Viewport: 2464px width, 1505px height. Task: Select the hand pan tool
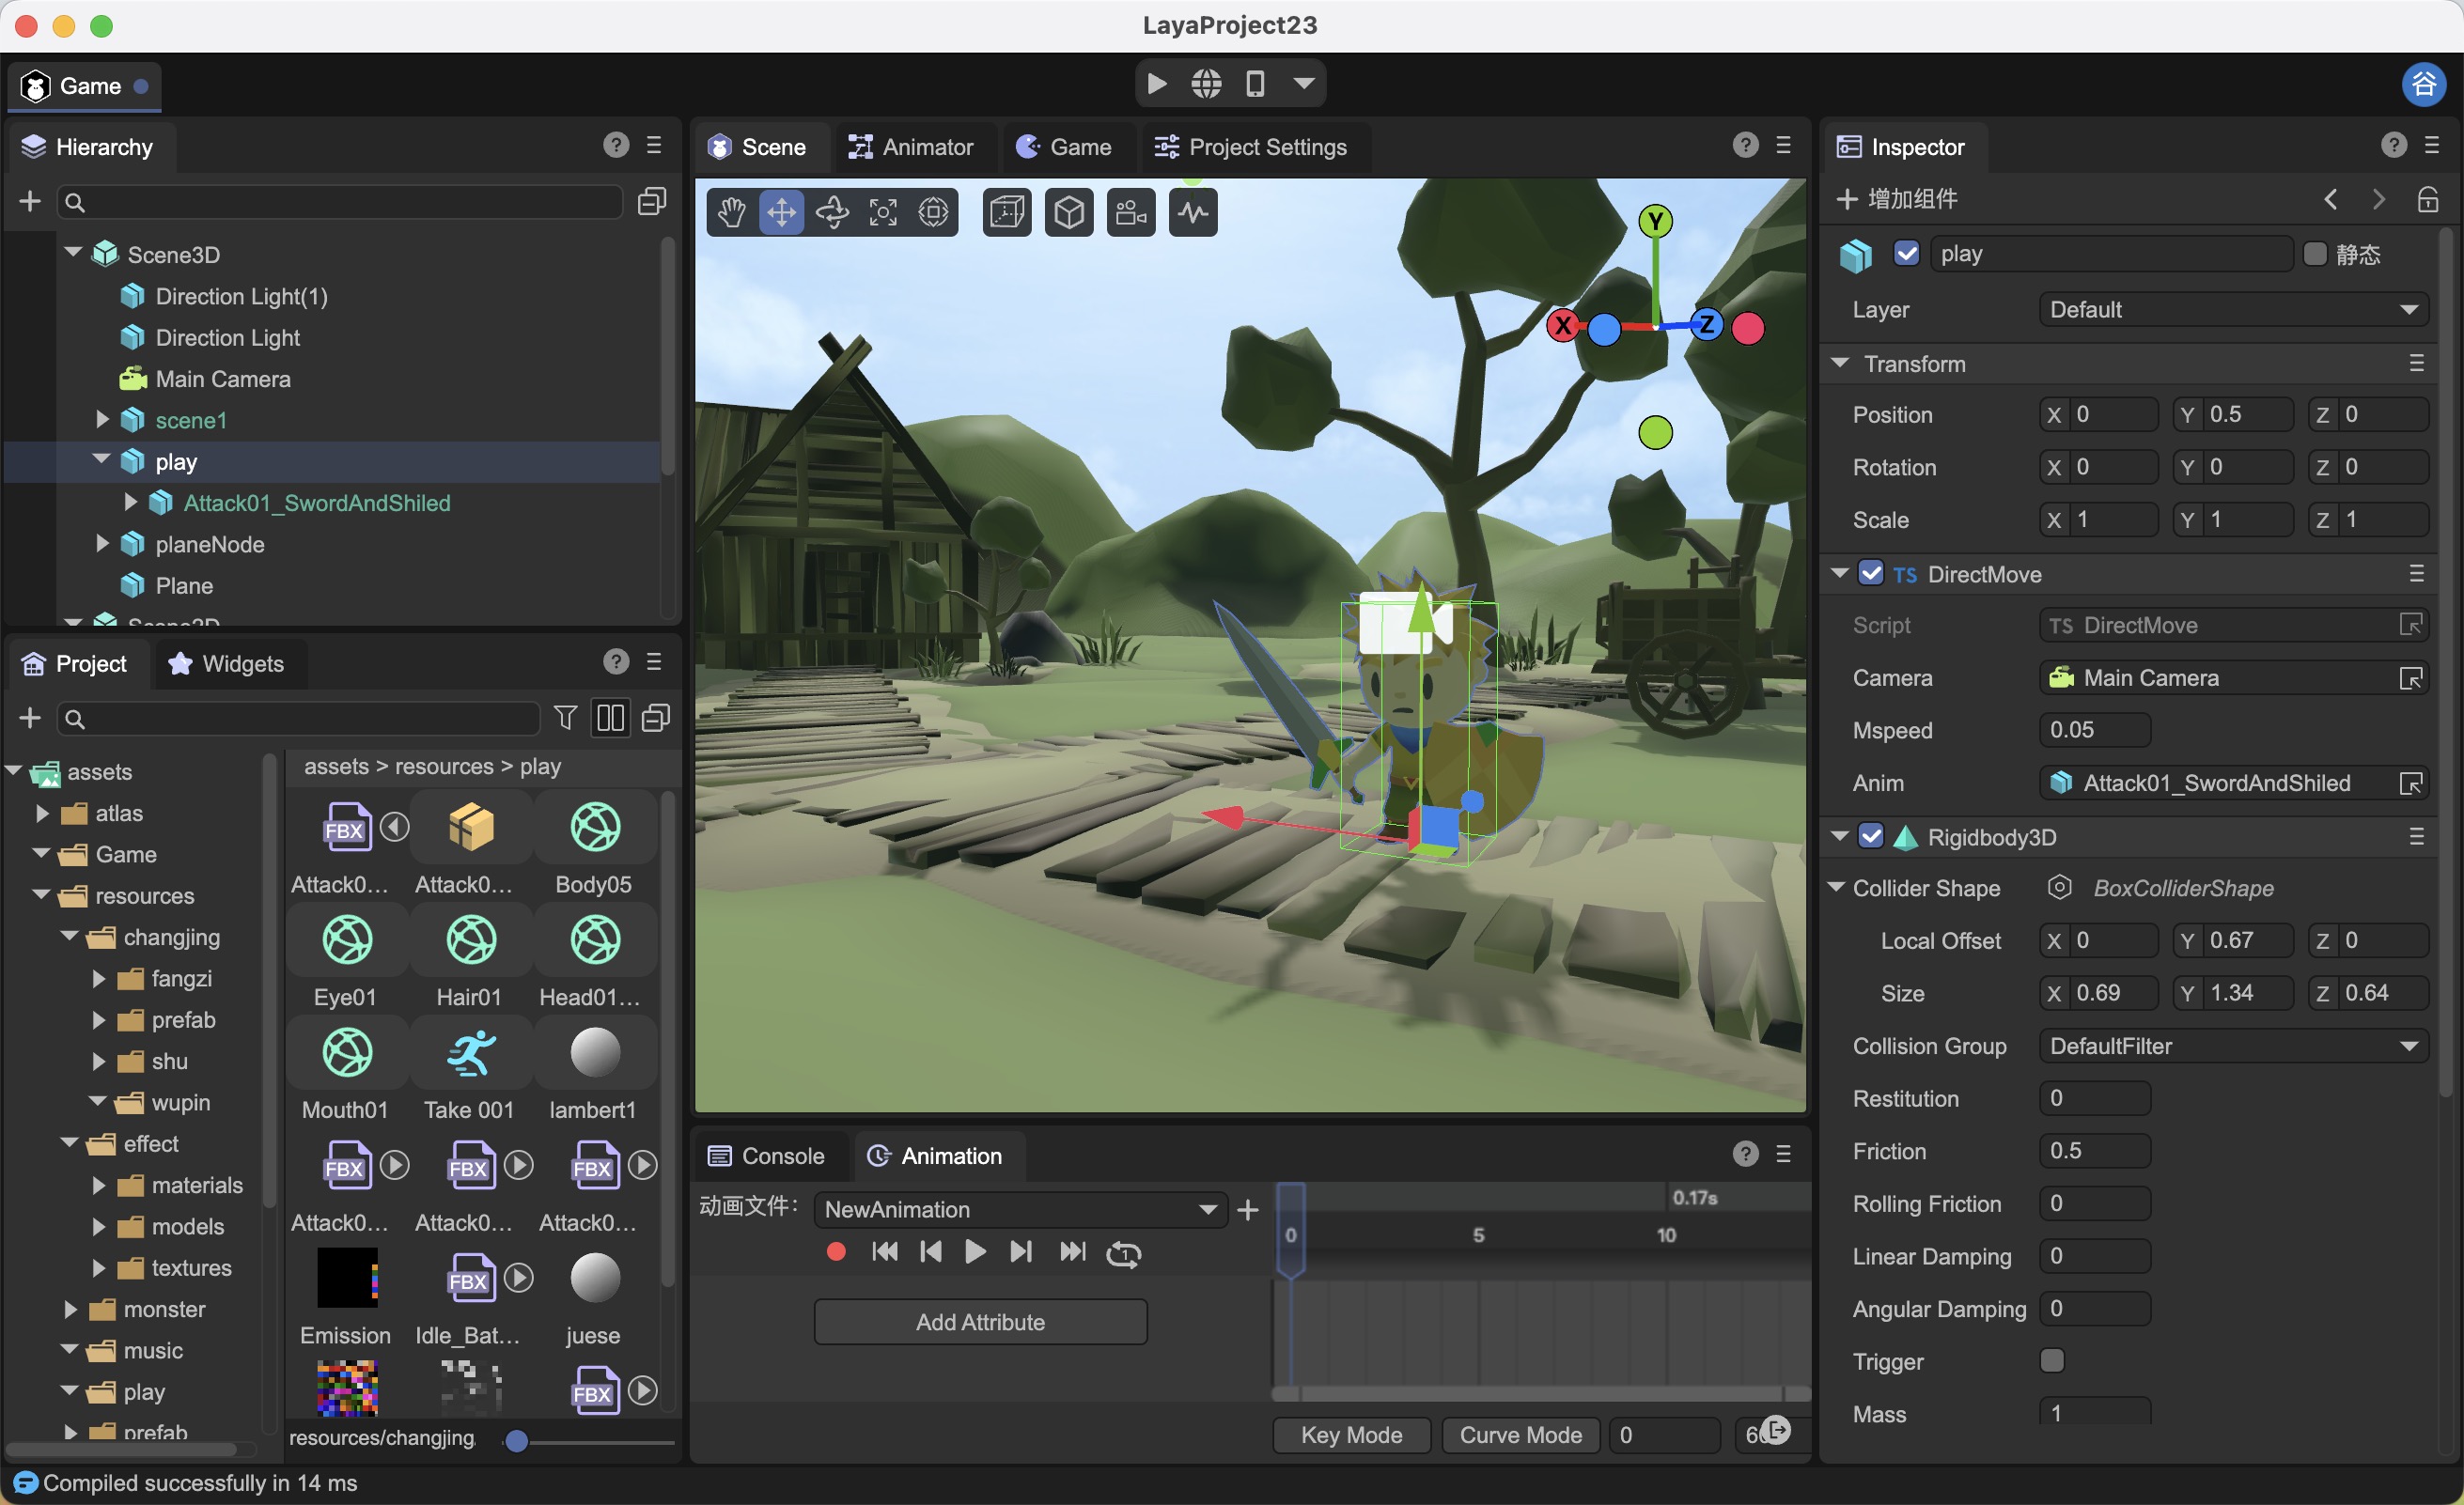tap(731, 212)
